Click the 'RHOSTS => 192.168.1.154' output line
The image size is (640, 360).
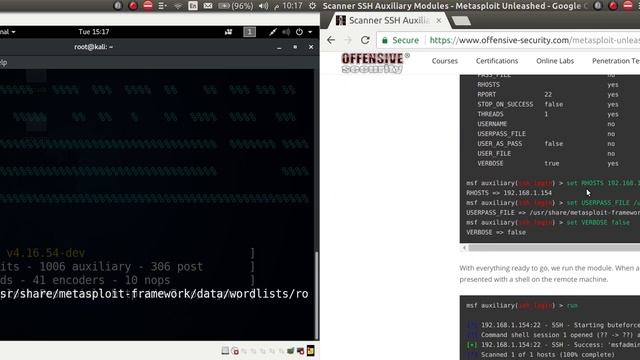tap(509, 193)
